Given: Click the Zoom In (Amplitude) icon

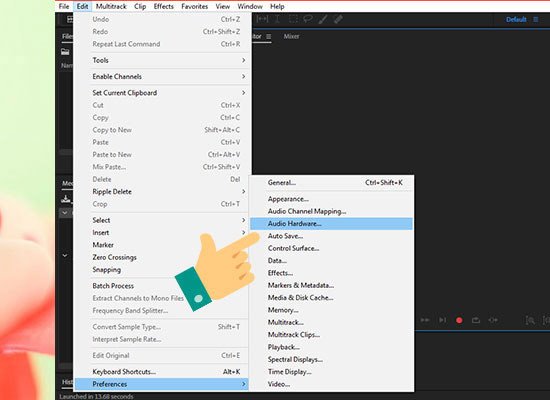Looking at the screenshot, I should click(x=530, y=320).
